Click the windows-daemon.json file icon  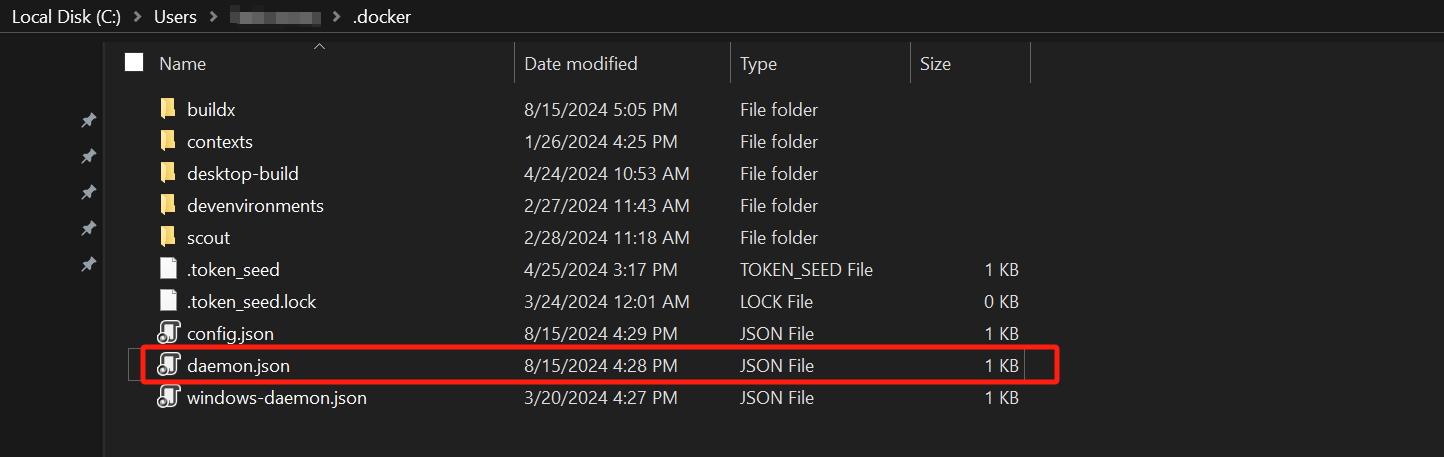(x=168, y=397)
